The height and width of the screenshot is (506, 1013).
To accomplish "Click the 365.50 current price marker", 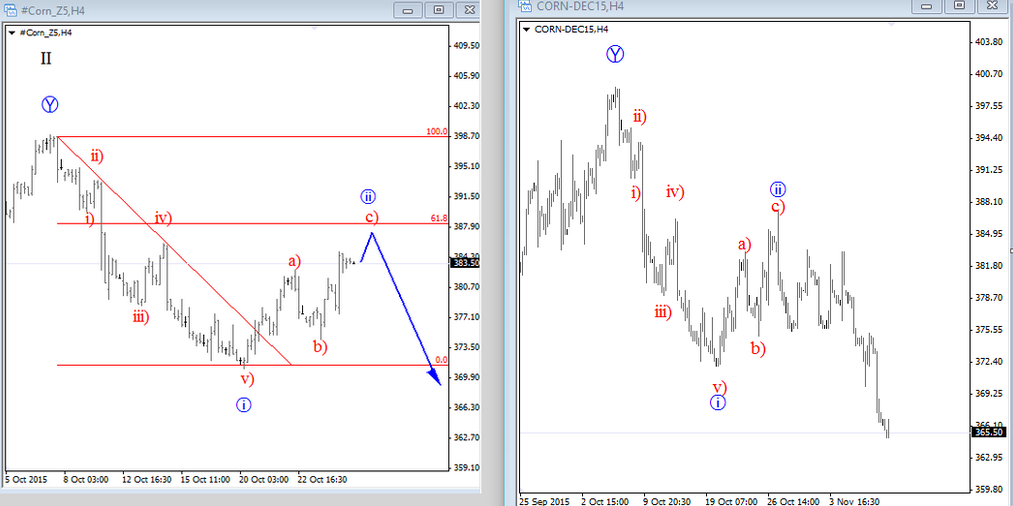I will 988,432.
